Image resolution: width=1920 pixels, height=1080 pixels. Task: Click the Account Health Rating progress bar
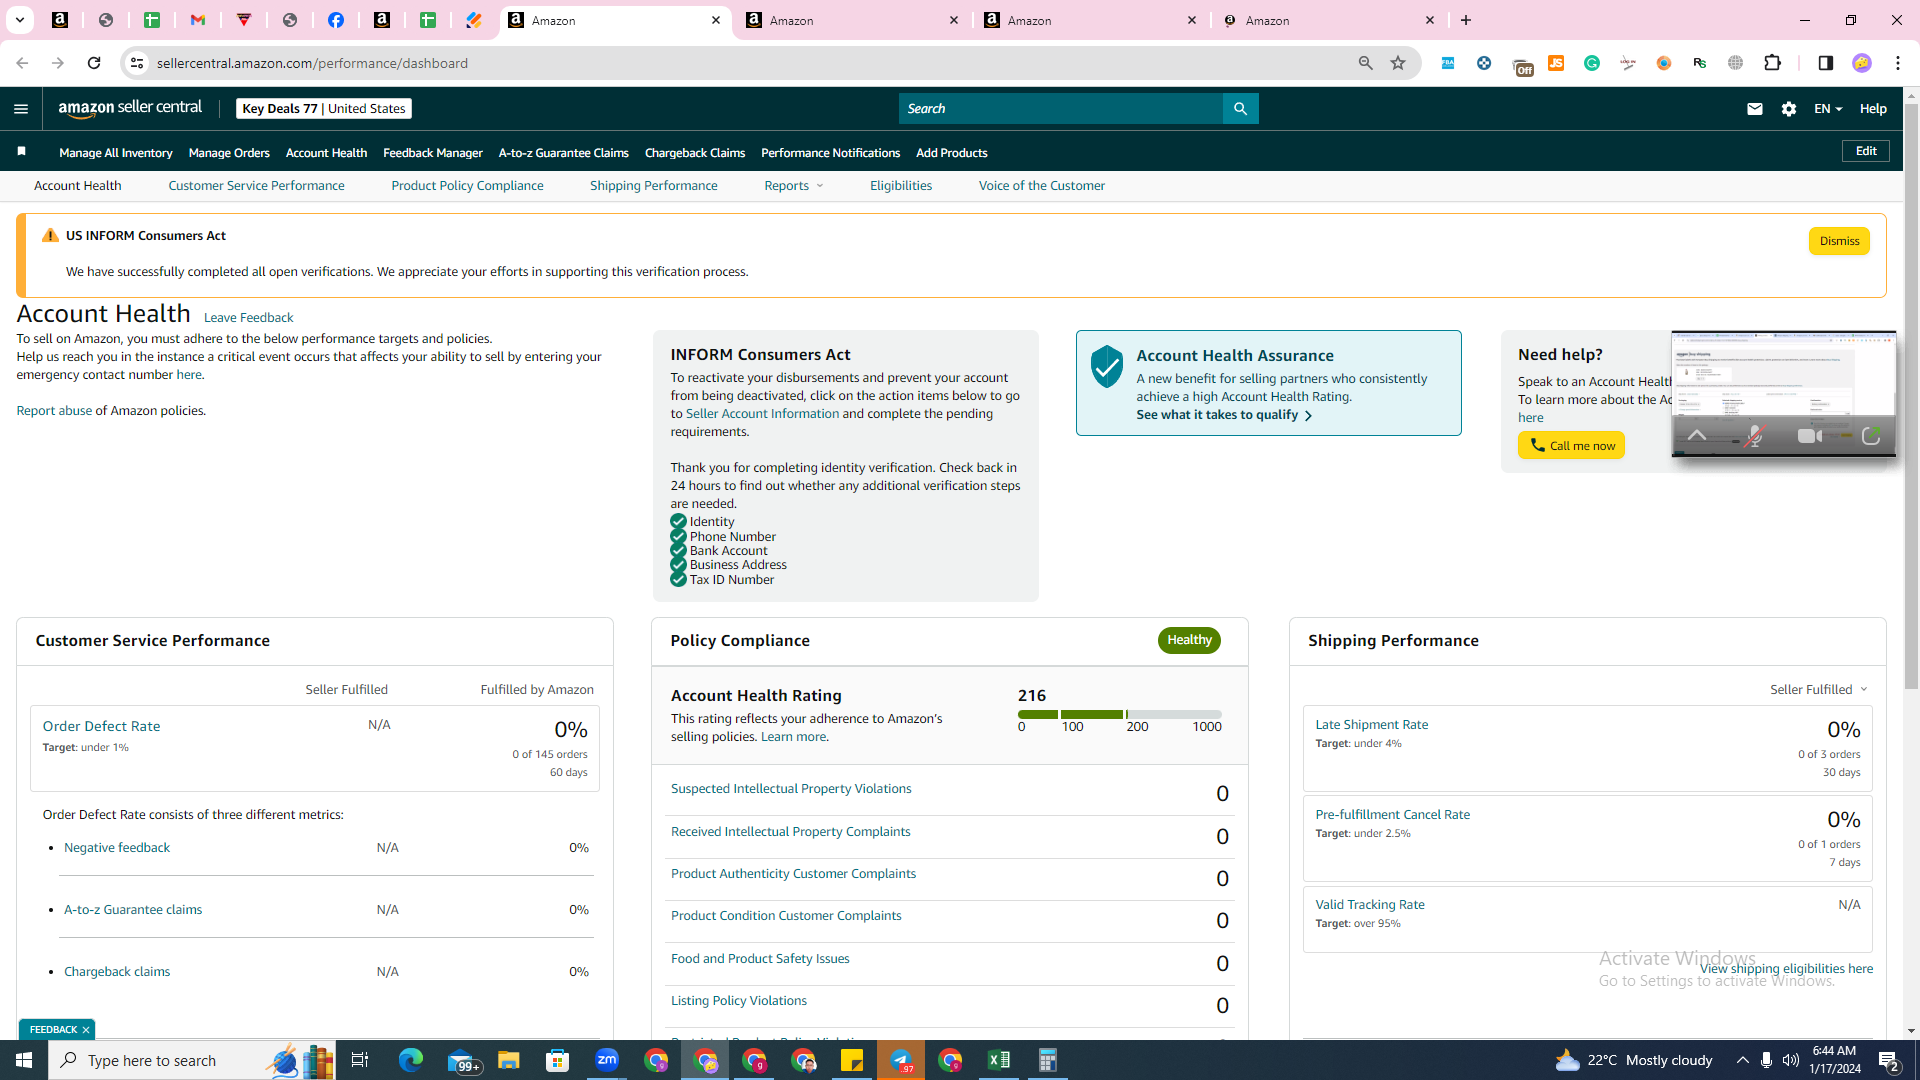pos(1119,714)
